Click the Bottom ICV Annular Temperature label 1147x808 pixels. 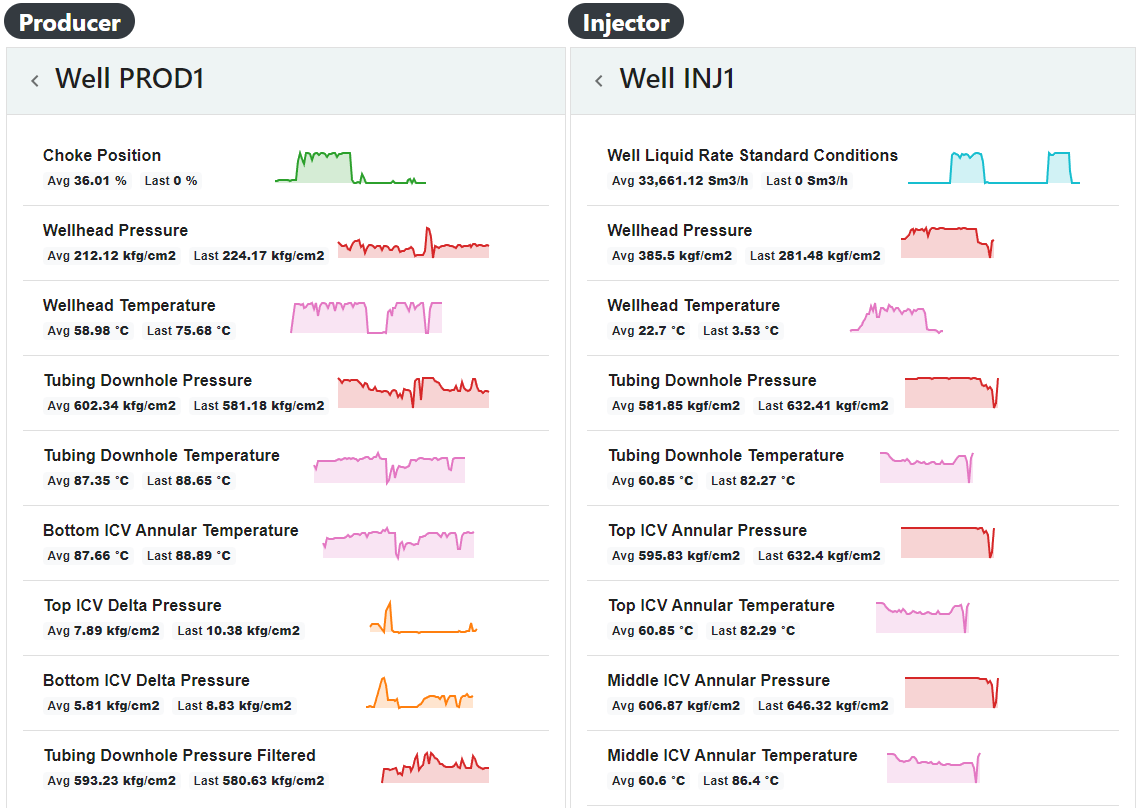tap(171, 530)
